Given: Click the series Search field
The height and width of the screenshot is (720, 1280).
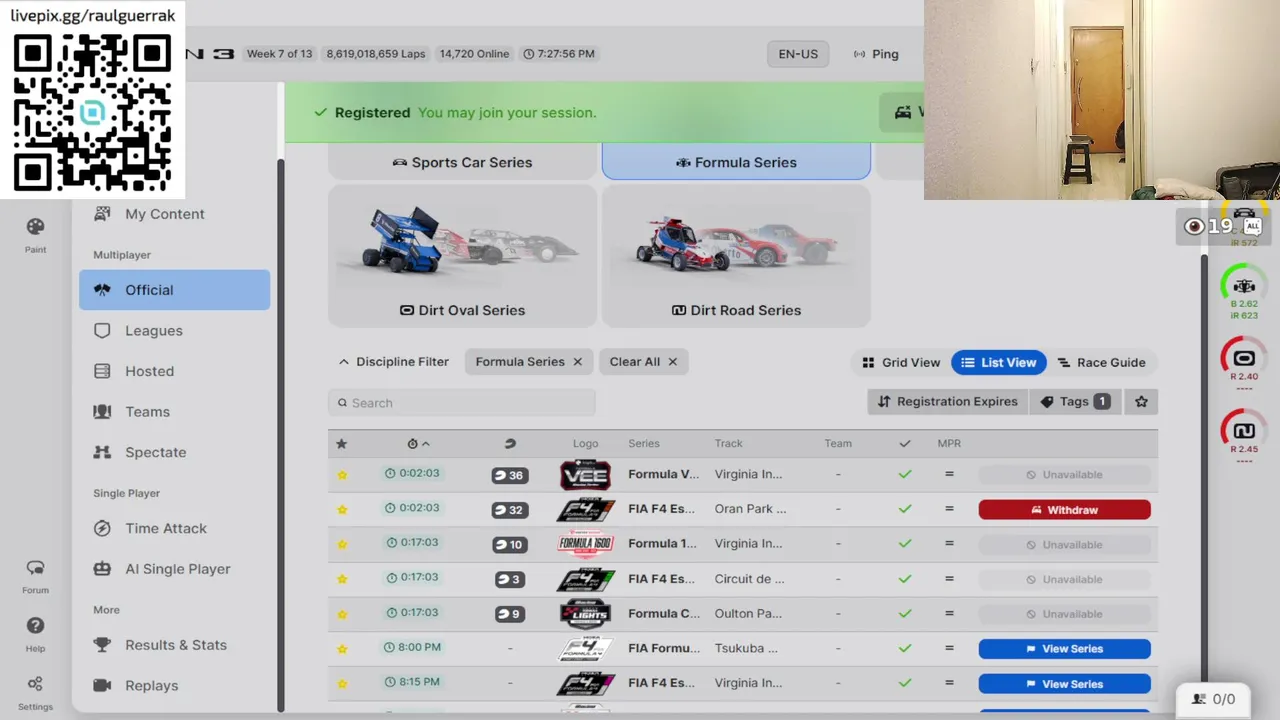Looking at the screenshot, I should click(462, 403).
